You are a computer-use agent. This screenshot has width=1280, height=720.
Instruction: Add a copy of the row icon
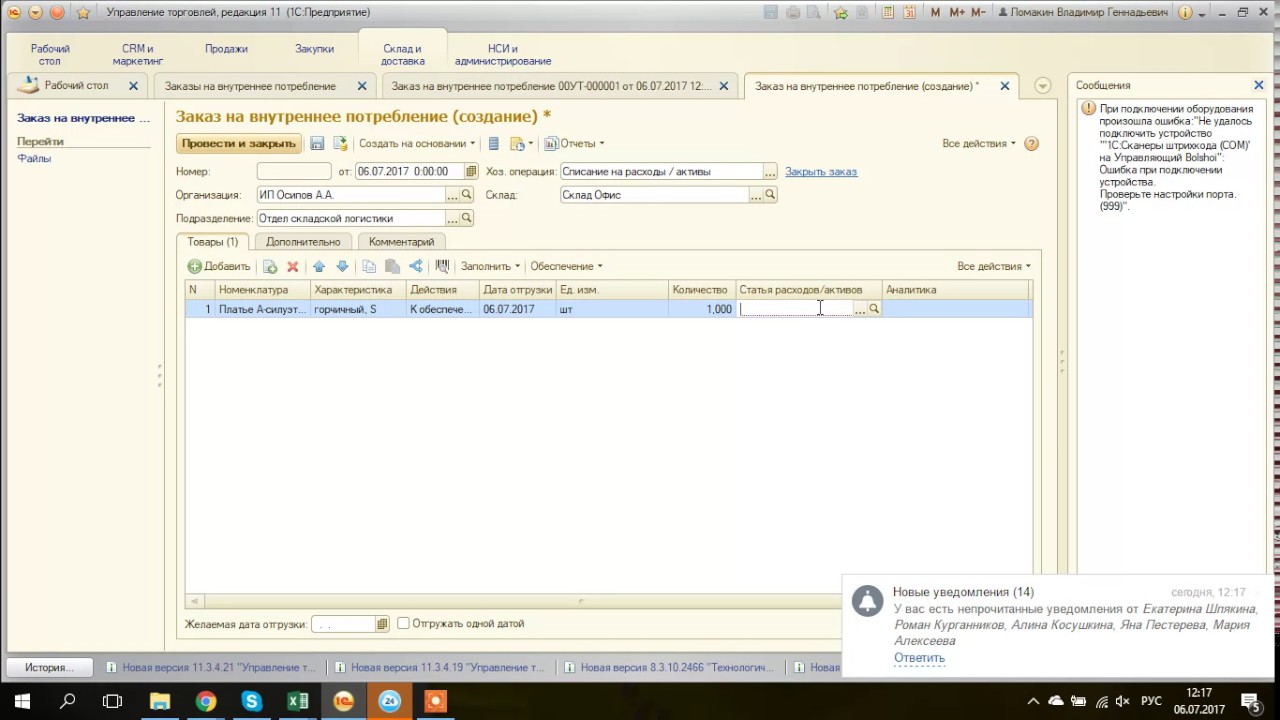[x=270, y=266]
